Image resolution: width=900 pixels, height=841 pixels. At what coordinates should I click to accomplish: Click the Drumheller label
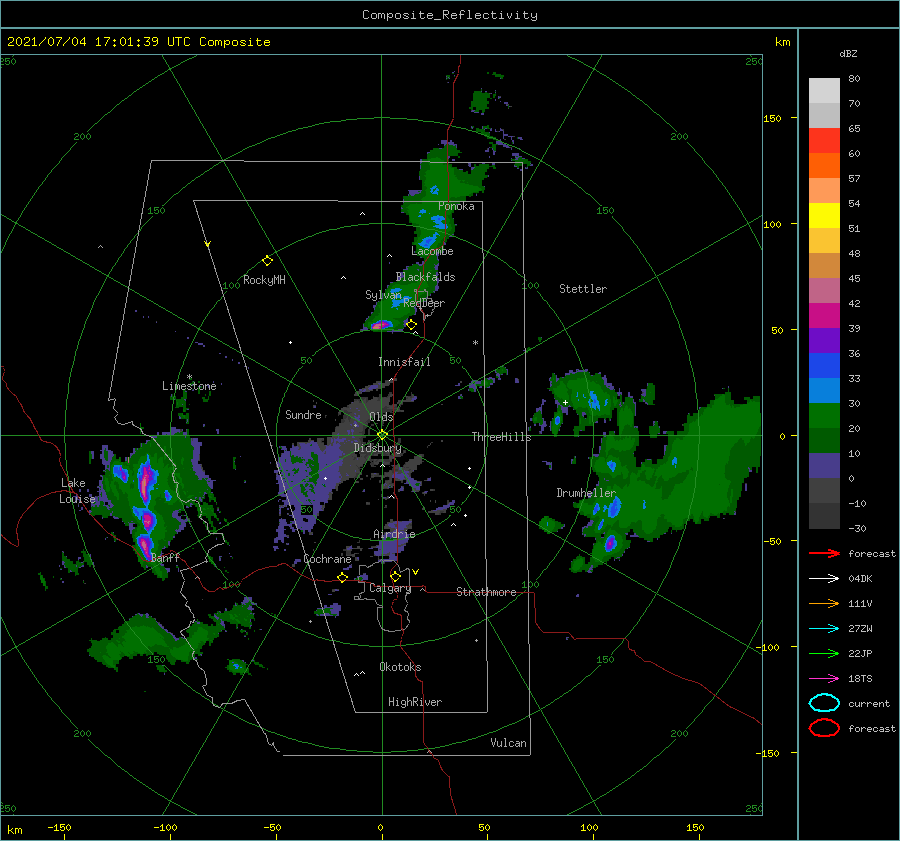[586, 493]
